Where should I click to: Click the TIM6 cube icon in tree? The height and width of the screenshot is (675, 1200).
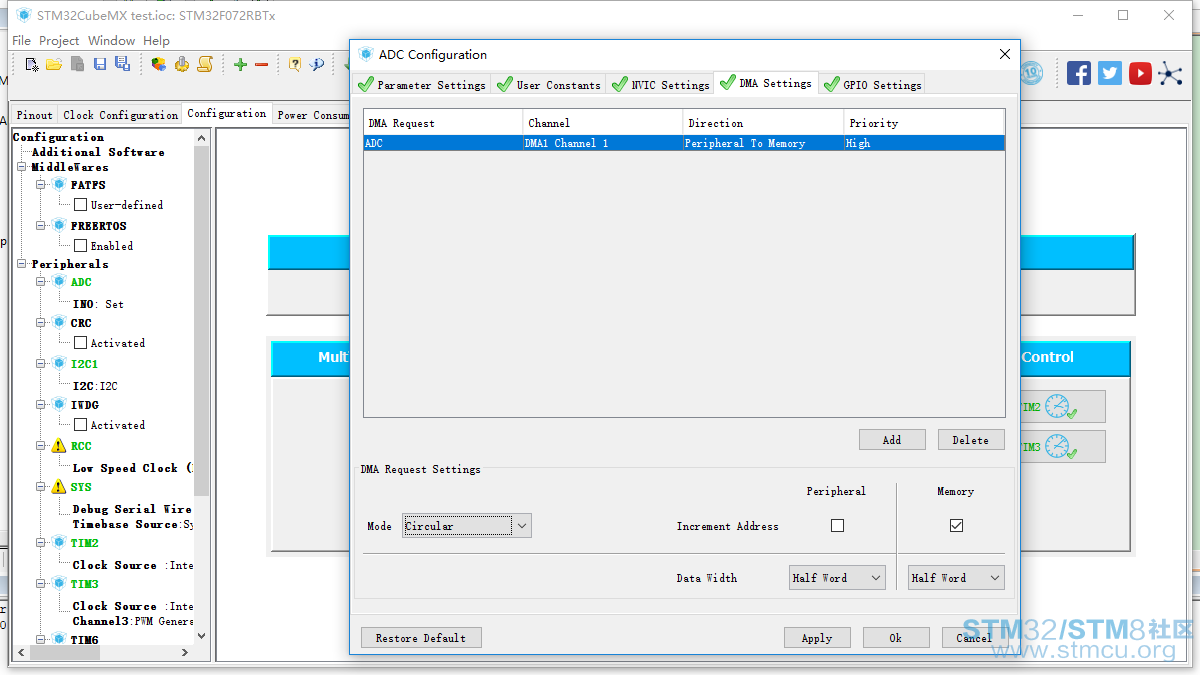(59, 639)
